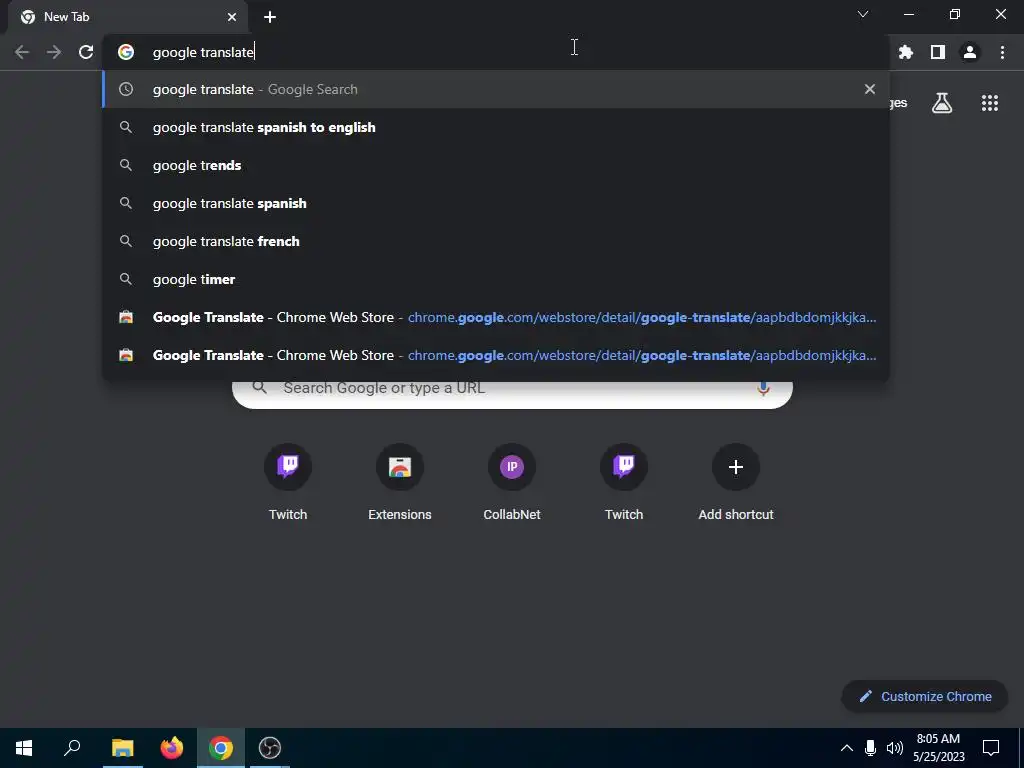Image resolution: width=1024 pixels, height=768 pixels.
Task: Start voice search with the microphone
Action: (763, 388)
